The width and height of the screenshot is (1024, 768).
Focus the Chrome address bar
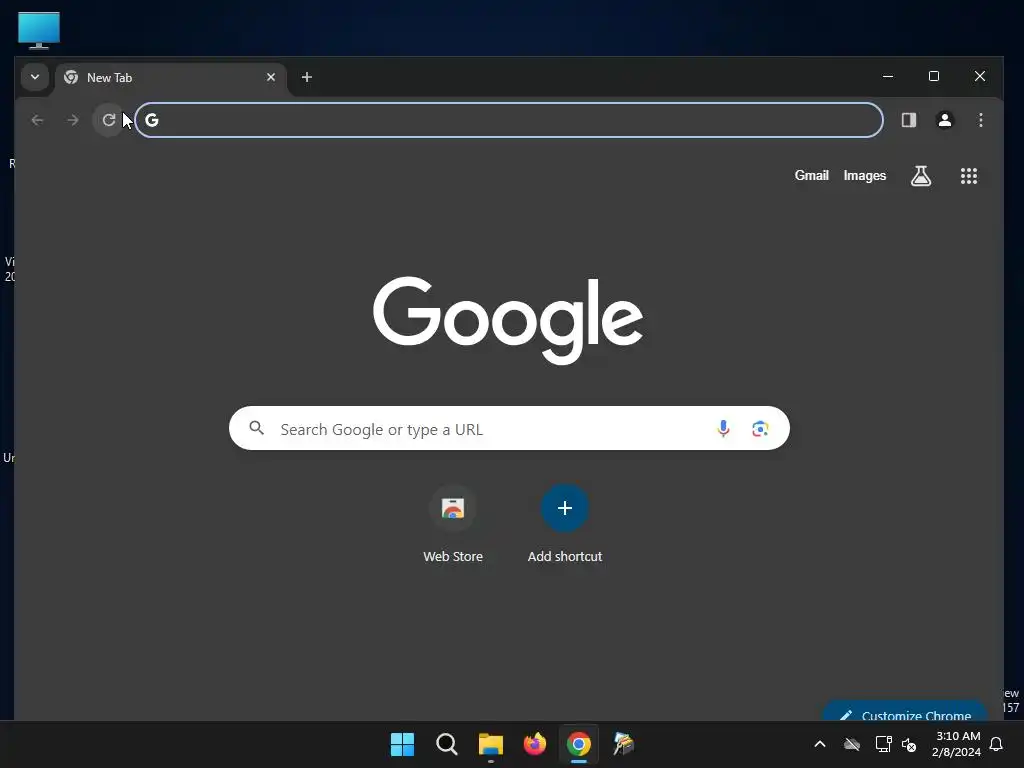[509, 120]
